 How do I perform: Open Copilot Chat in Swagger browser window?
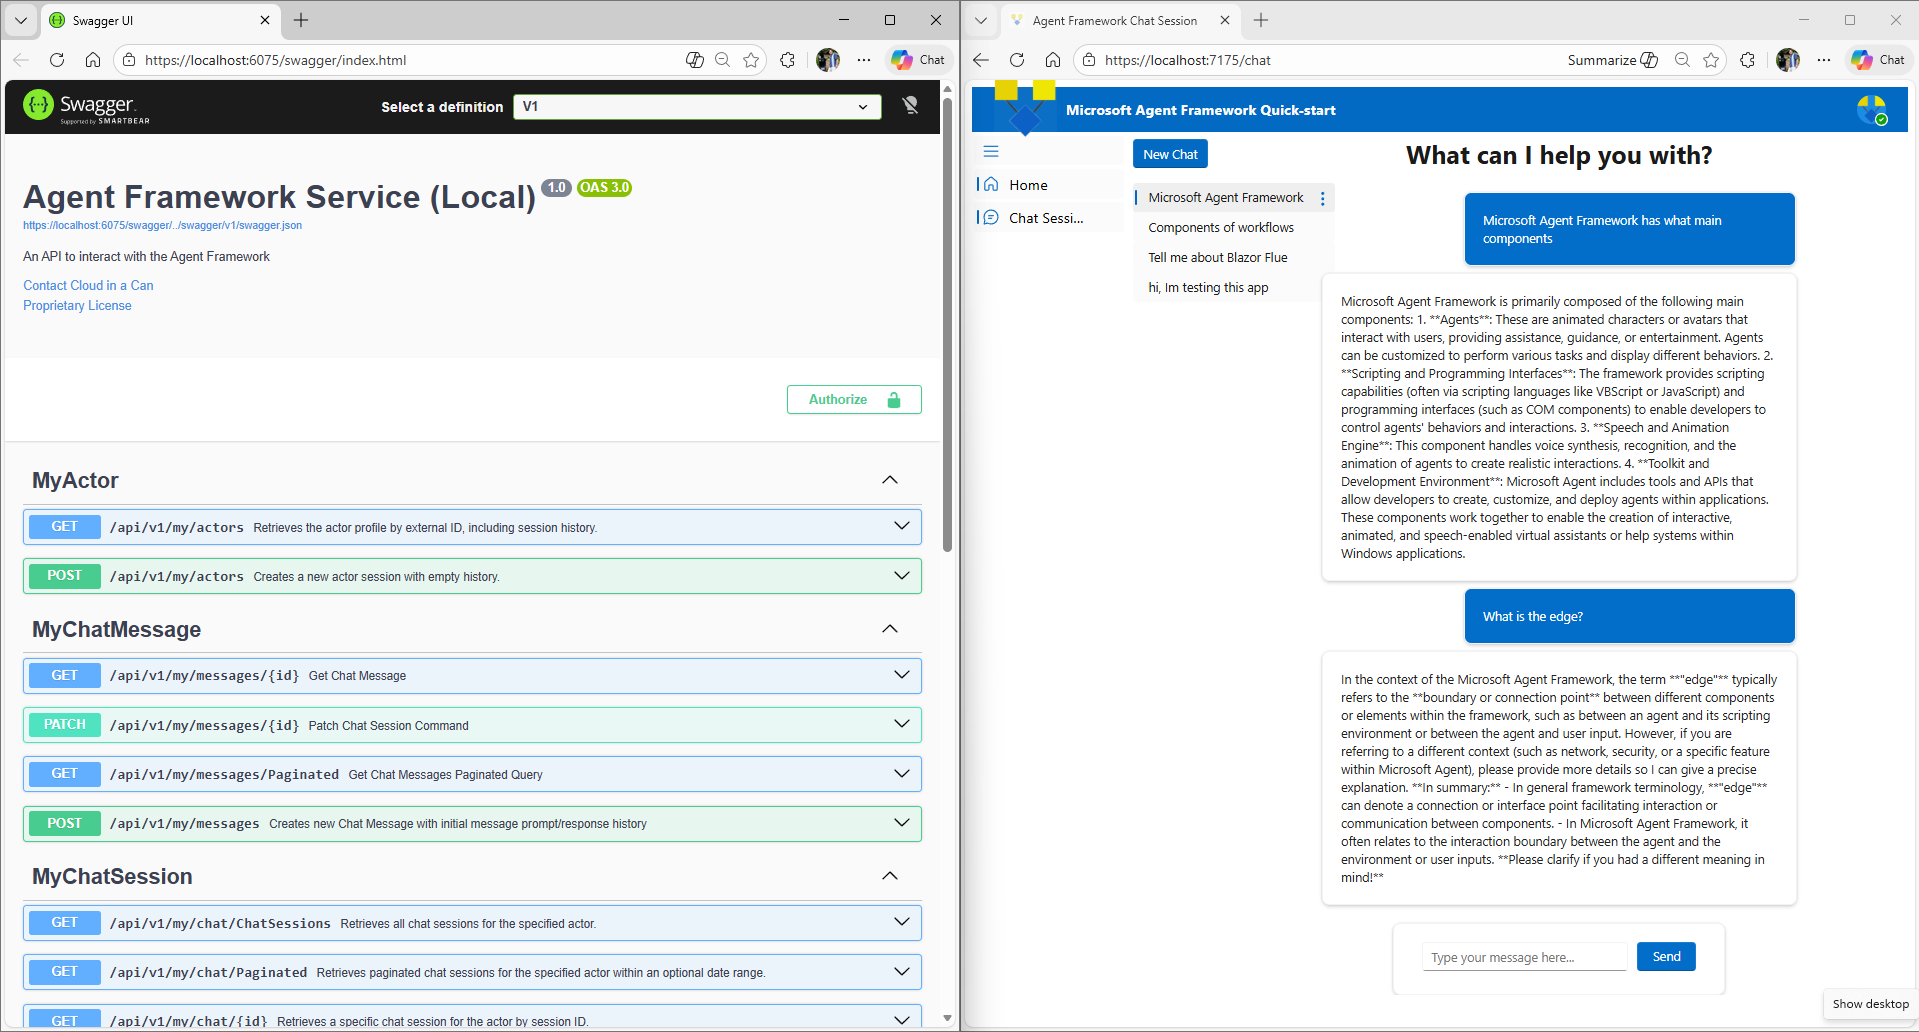[x=918, y=60]
